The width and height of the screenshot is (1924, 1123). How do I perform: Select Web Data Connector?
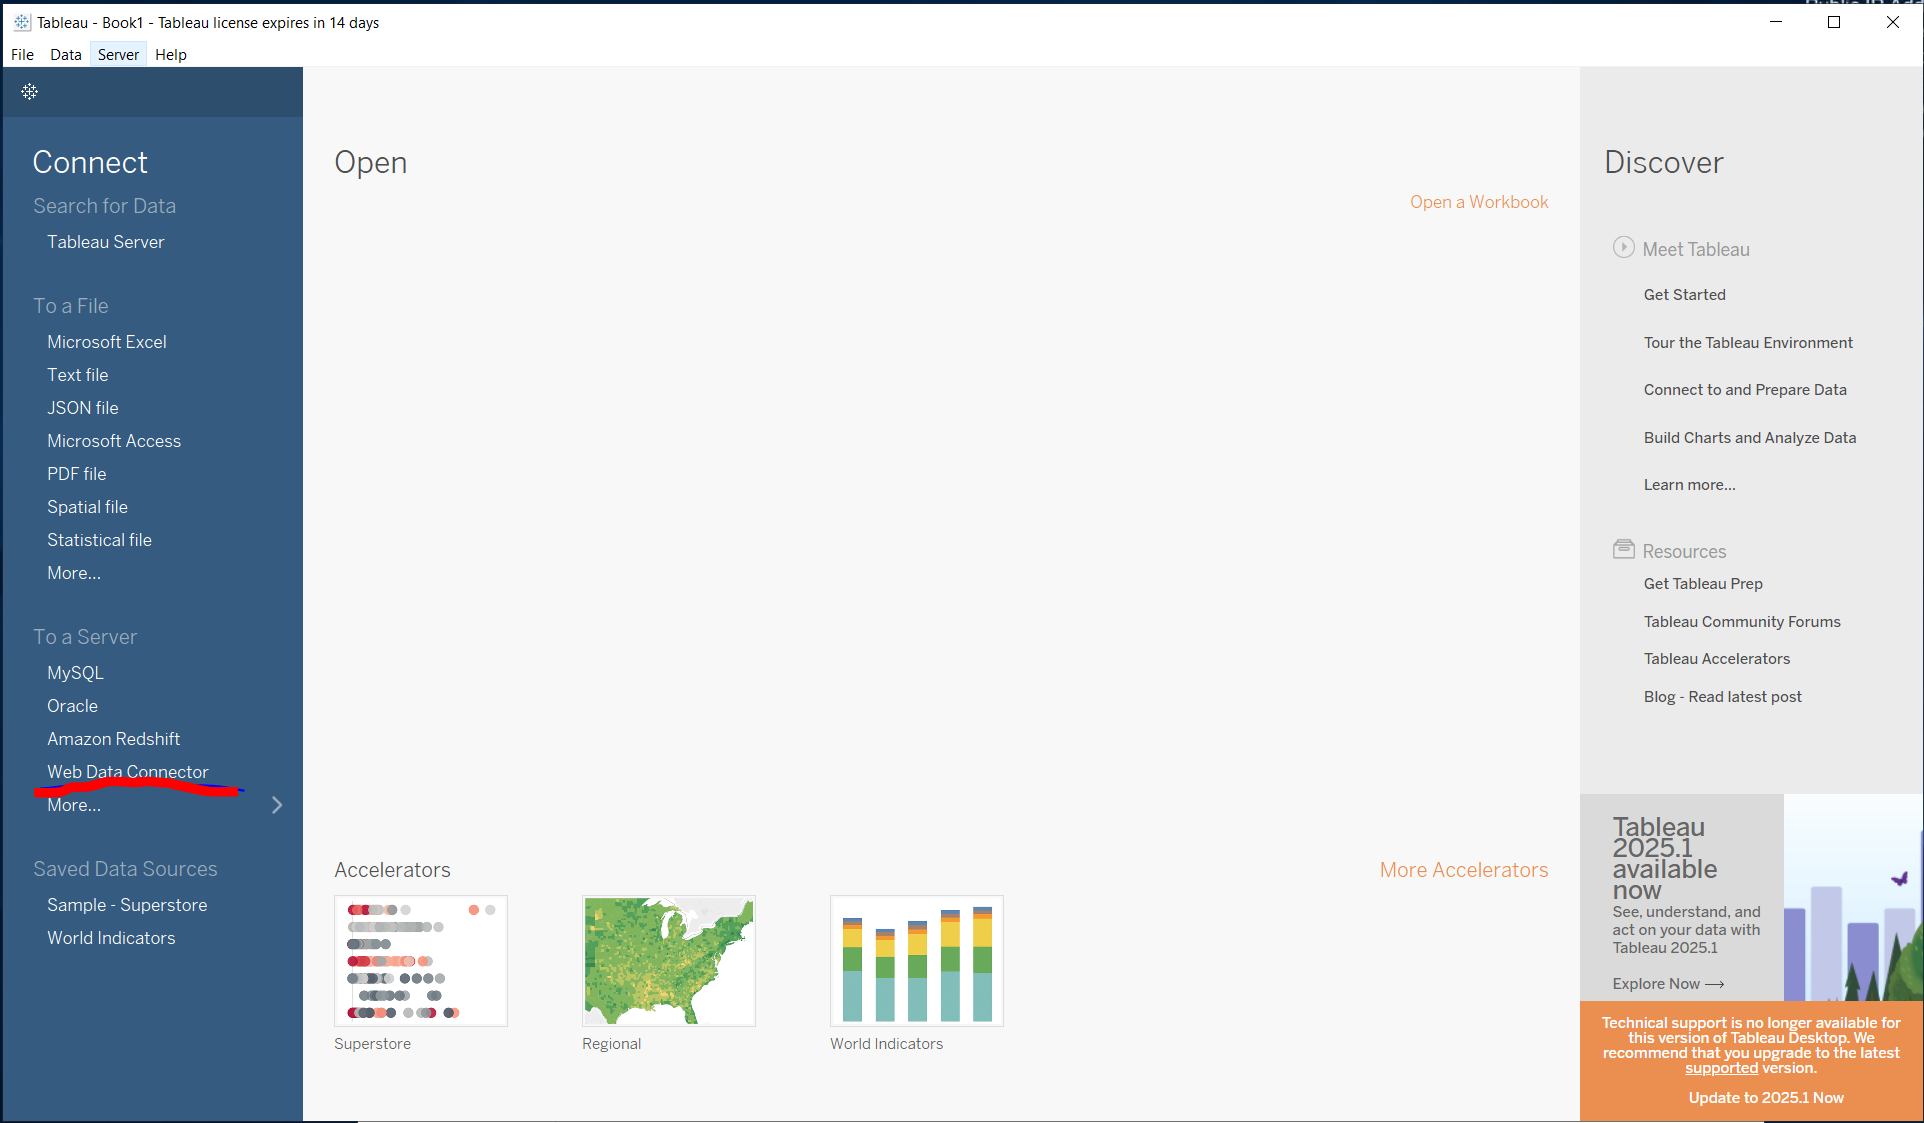click(x=128, y=772)
